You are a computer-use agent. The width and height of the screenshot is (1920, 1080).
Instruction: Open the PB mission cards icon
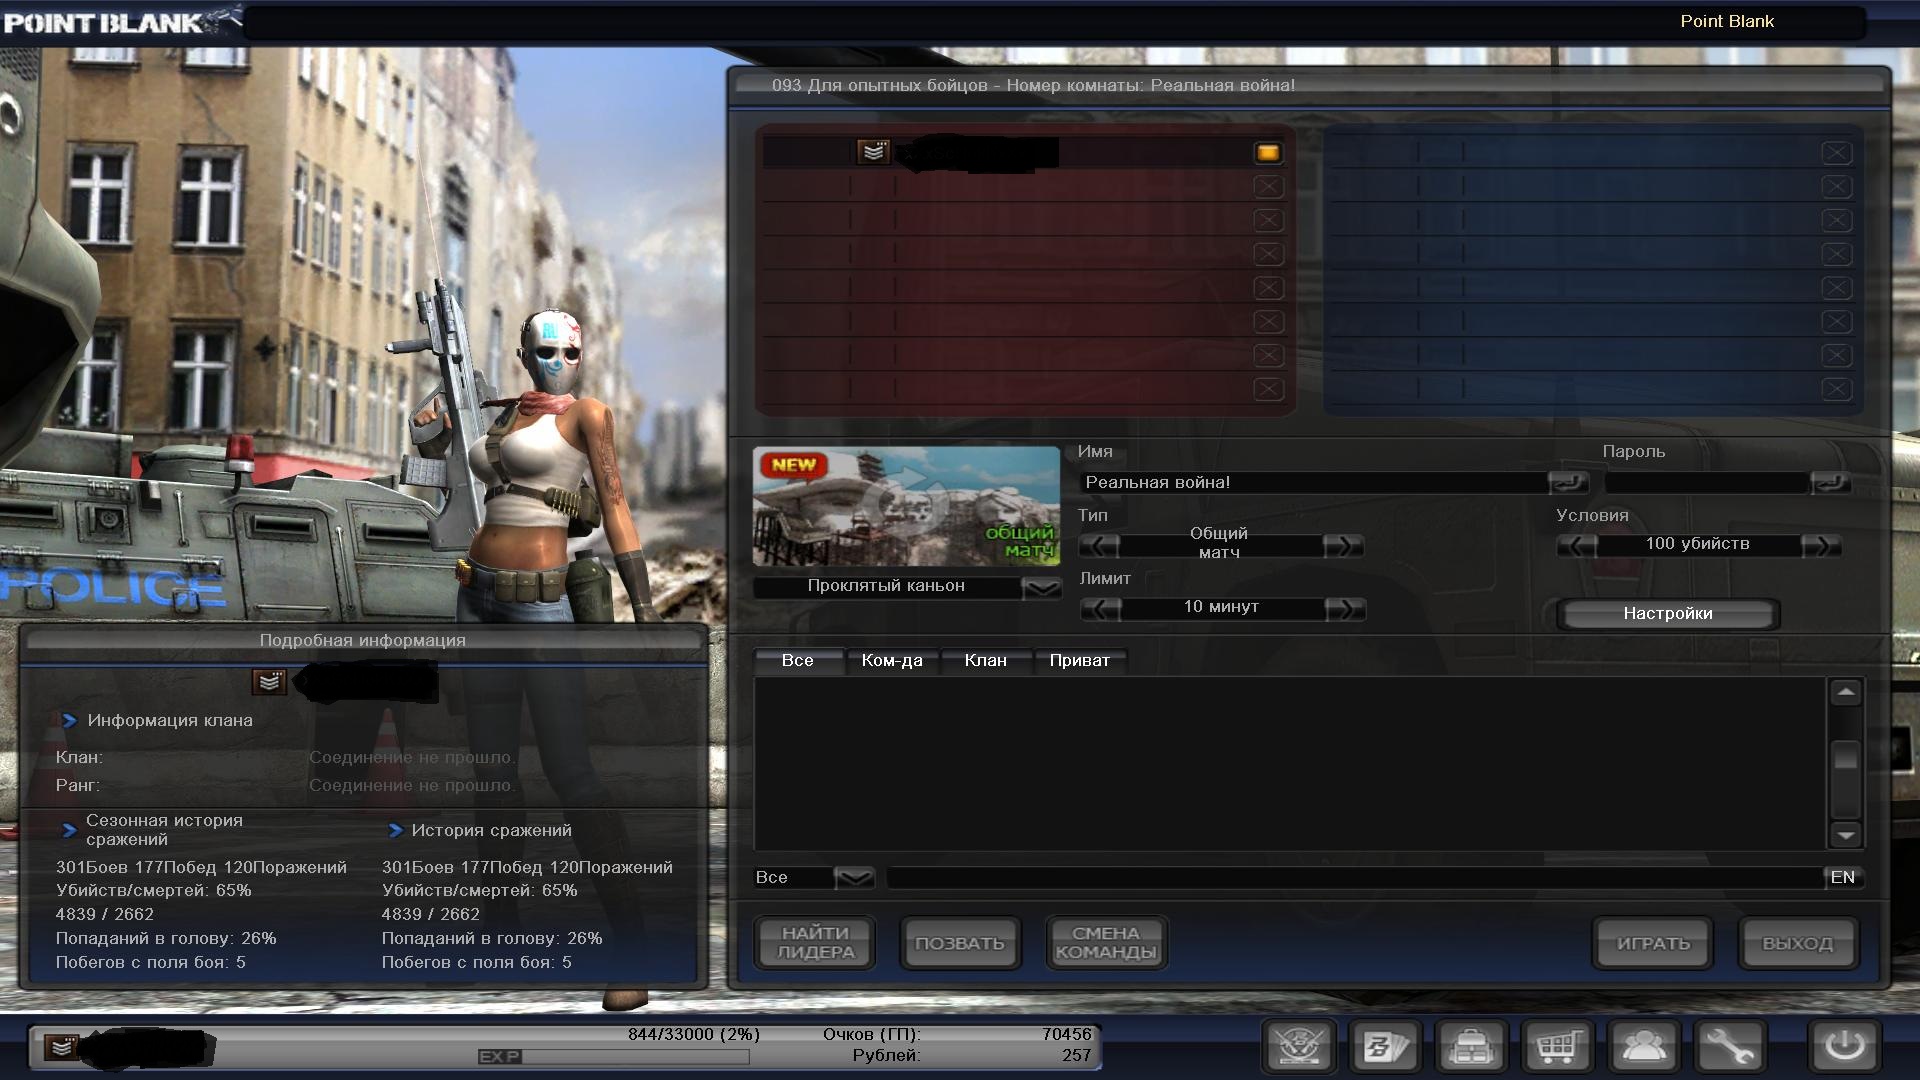coord(1386,1047)
